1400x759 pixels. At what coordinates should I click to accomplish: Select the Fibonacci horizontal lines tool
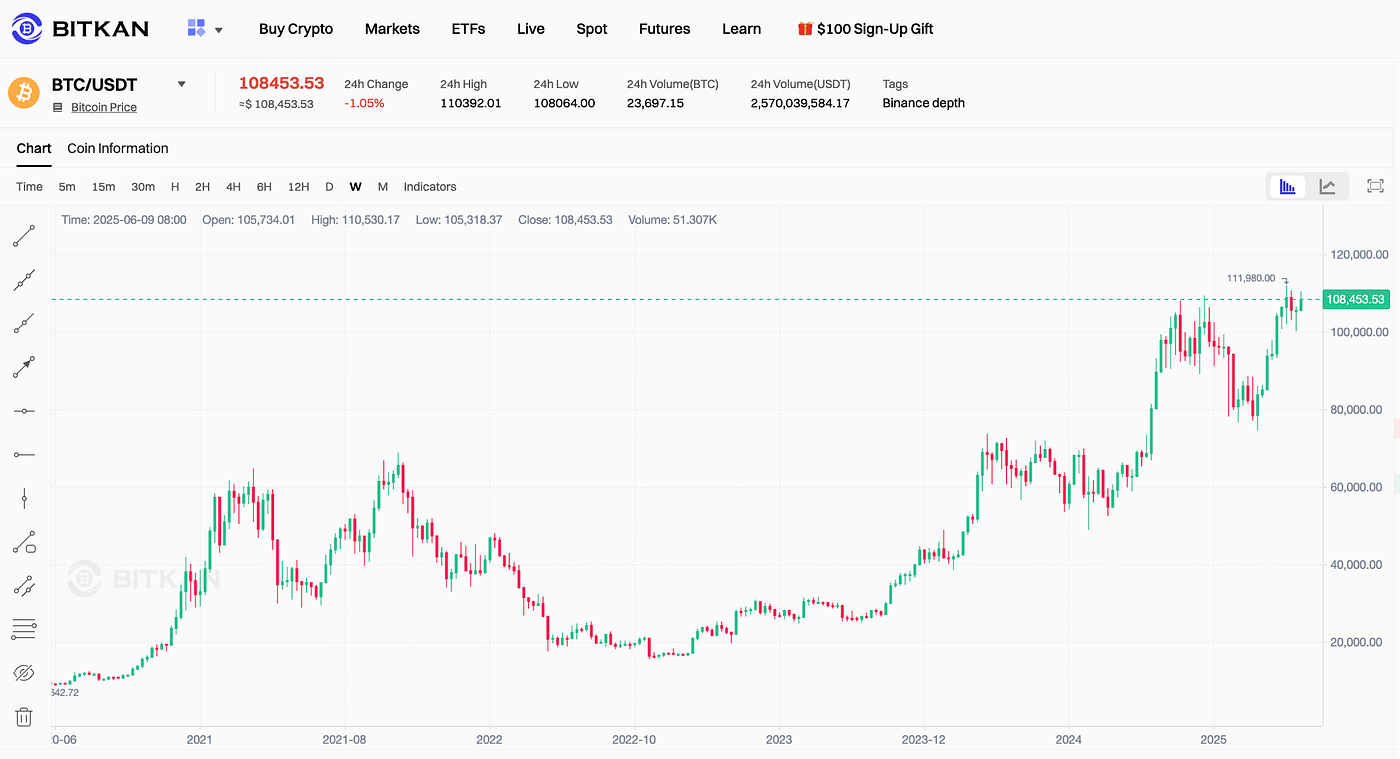pos(24,629)
